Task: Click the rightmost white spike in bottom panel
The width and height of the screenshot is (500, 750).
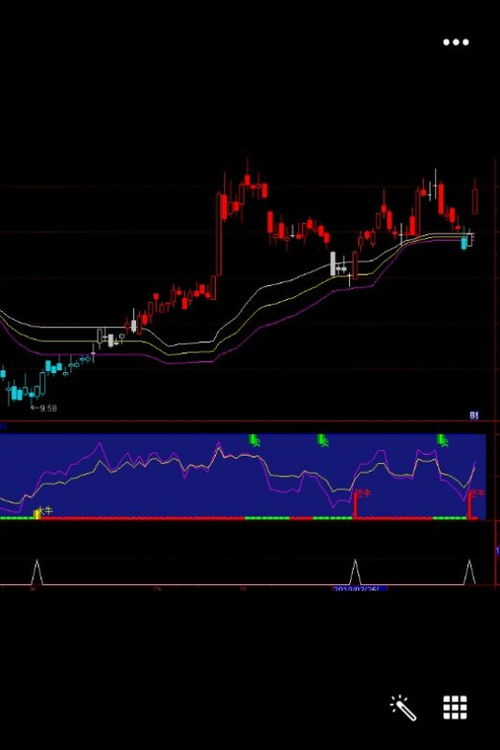Action: pos(470,572)
